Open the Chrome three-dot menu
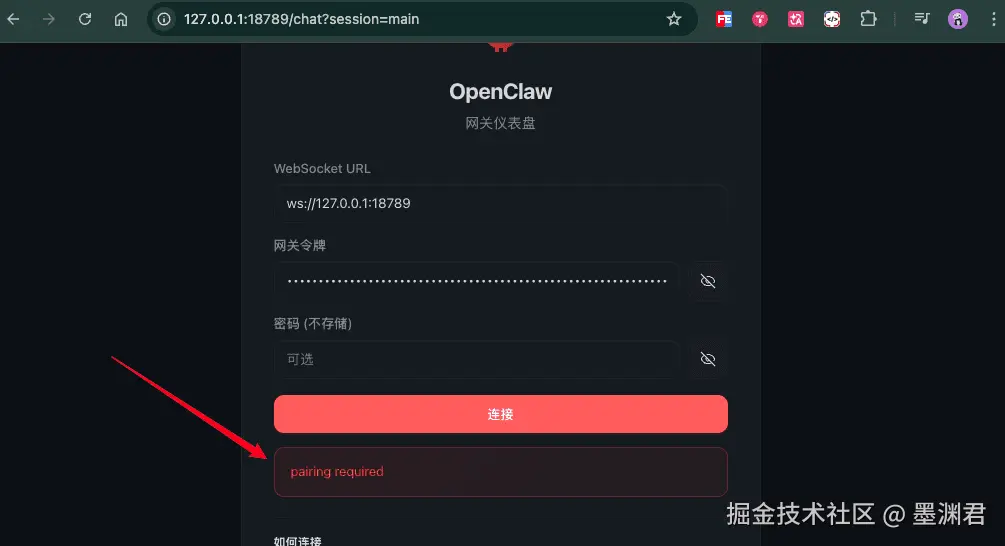Viewport: 1005px width, 546px height. tap(993, 19)
